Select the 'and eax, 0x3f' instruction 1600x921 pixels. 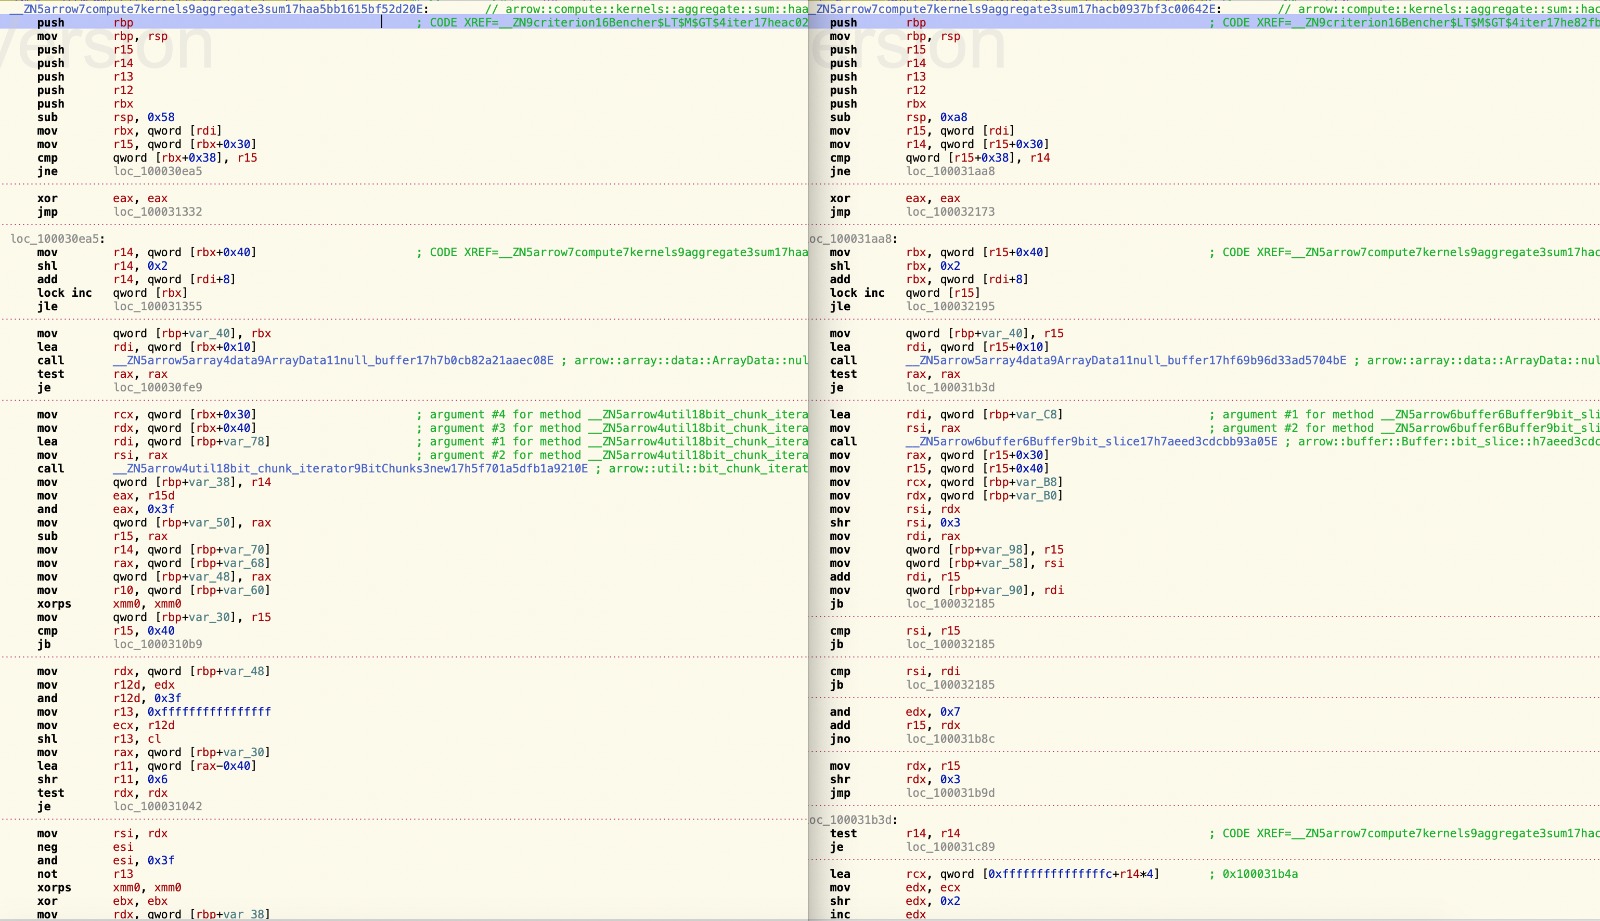tap(106, 509)
